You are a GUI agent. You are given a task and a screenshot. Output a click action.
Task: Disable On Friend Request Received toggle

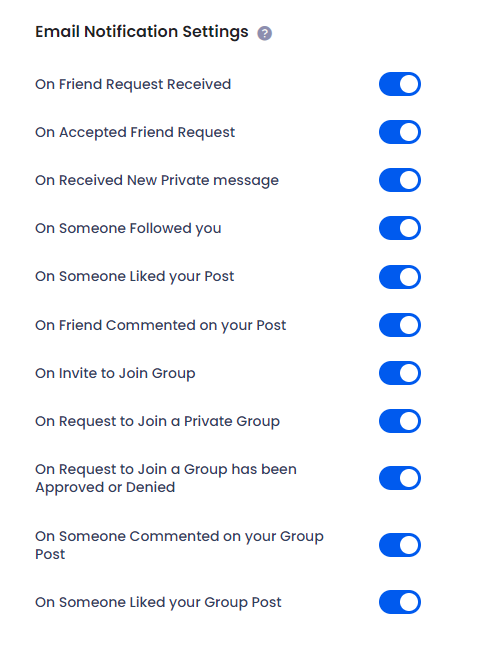[400, 84]
